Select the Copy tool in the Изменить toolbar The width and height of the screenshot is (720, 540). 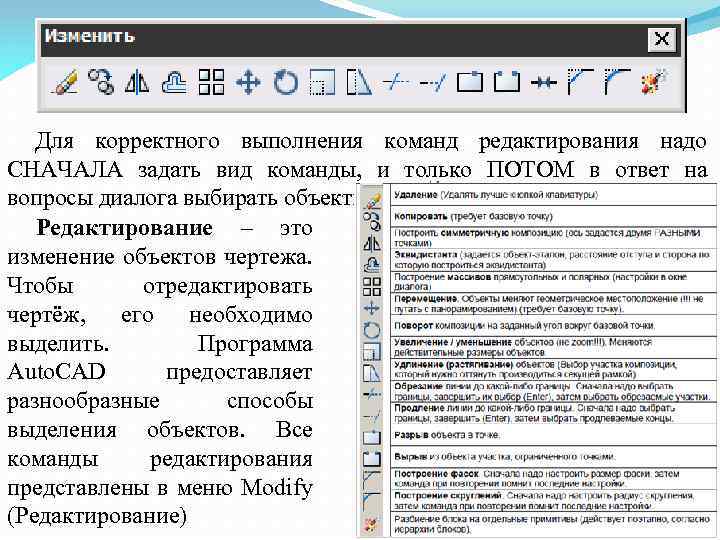point(101,82)
